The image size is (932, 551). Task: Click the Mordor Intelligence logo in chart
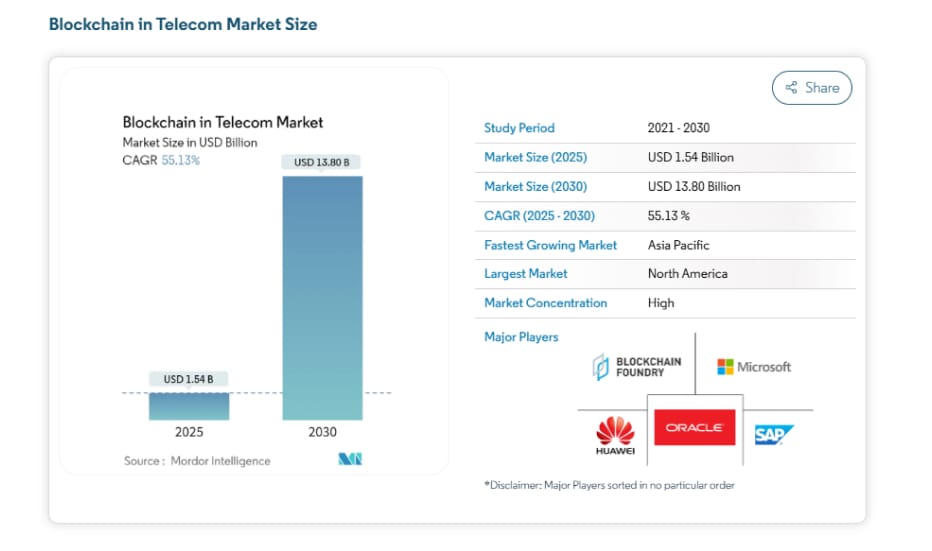349,460
